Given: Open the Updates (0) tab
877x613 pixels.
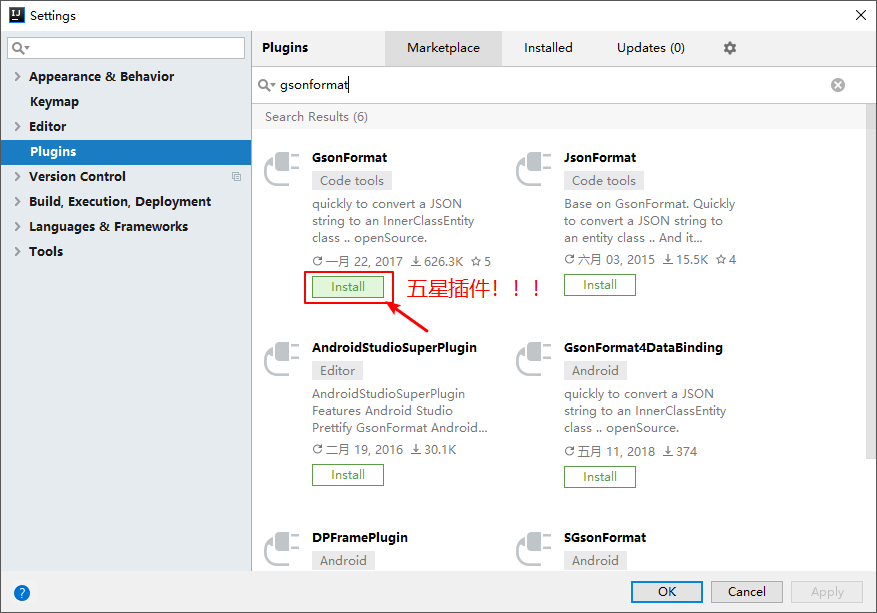Looking at the screenshot, I should pyautogui.click(x=650, y=48).
